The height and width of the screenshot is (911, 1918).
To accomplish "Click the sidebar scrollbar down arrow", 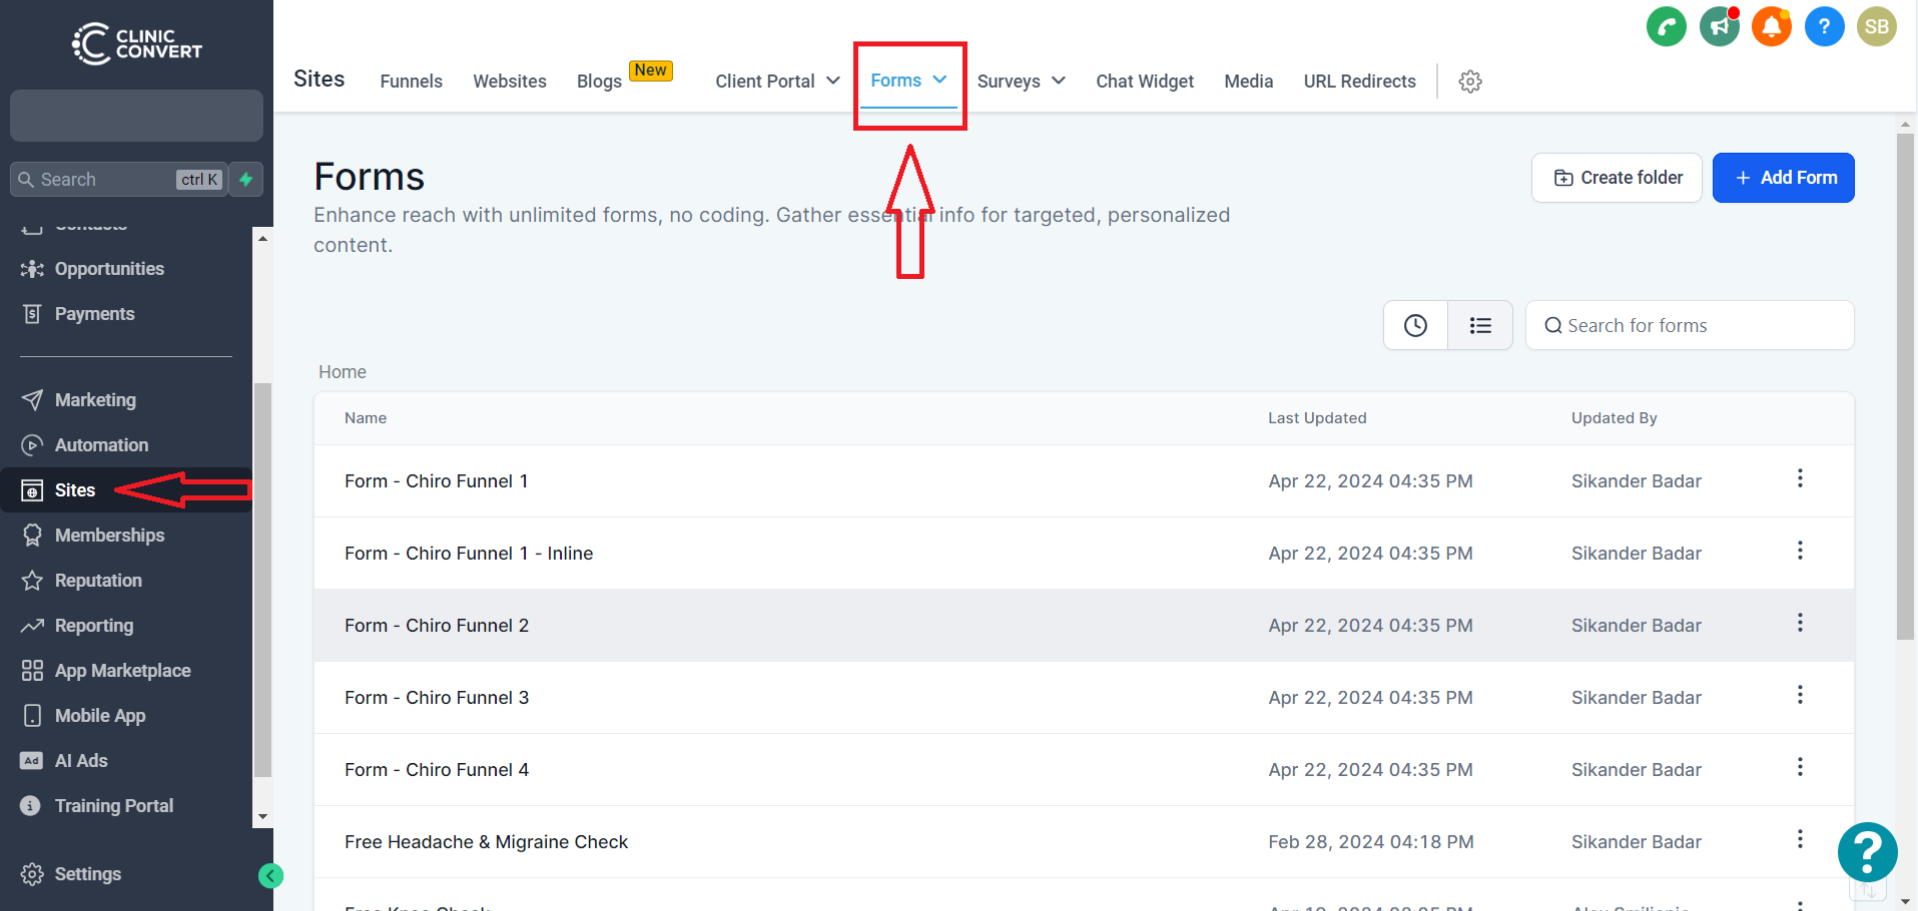I will pyautogui.click(x=263, y=817).
